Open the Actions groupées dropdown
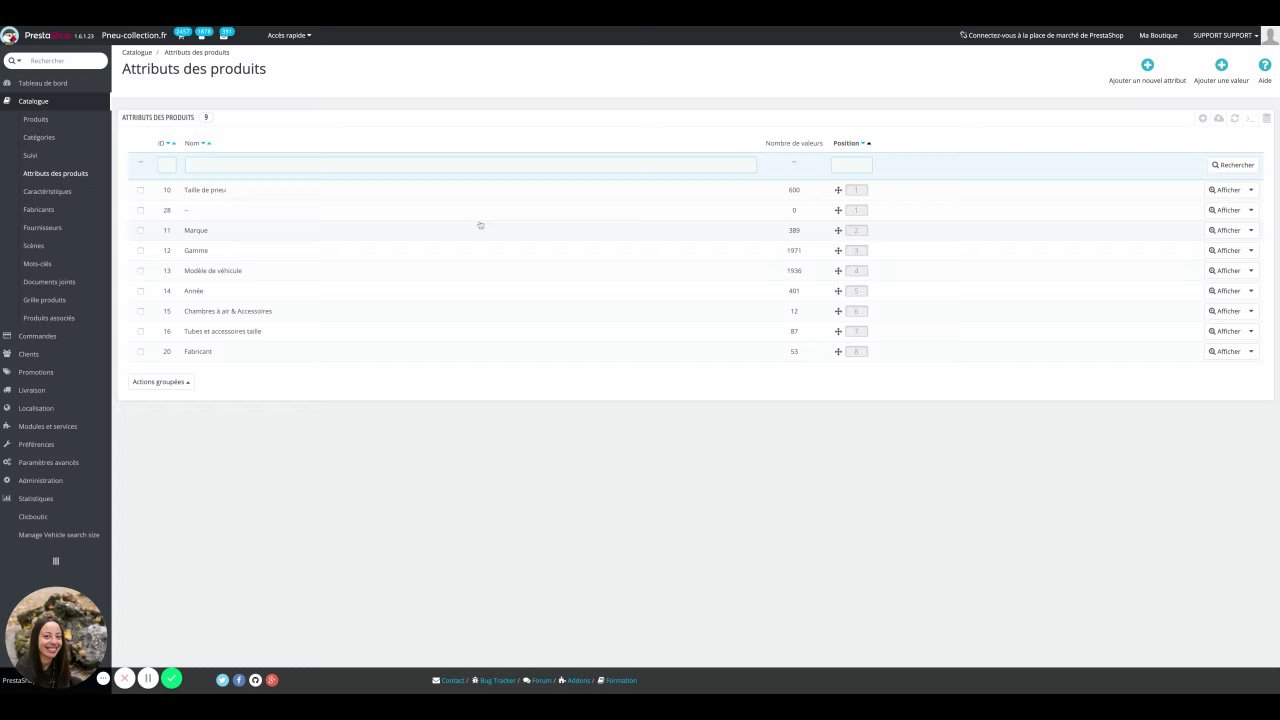Viewport: 1280px width, 720px height. coord(161,382)
